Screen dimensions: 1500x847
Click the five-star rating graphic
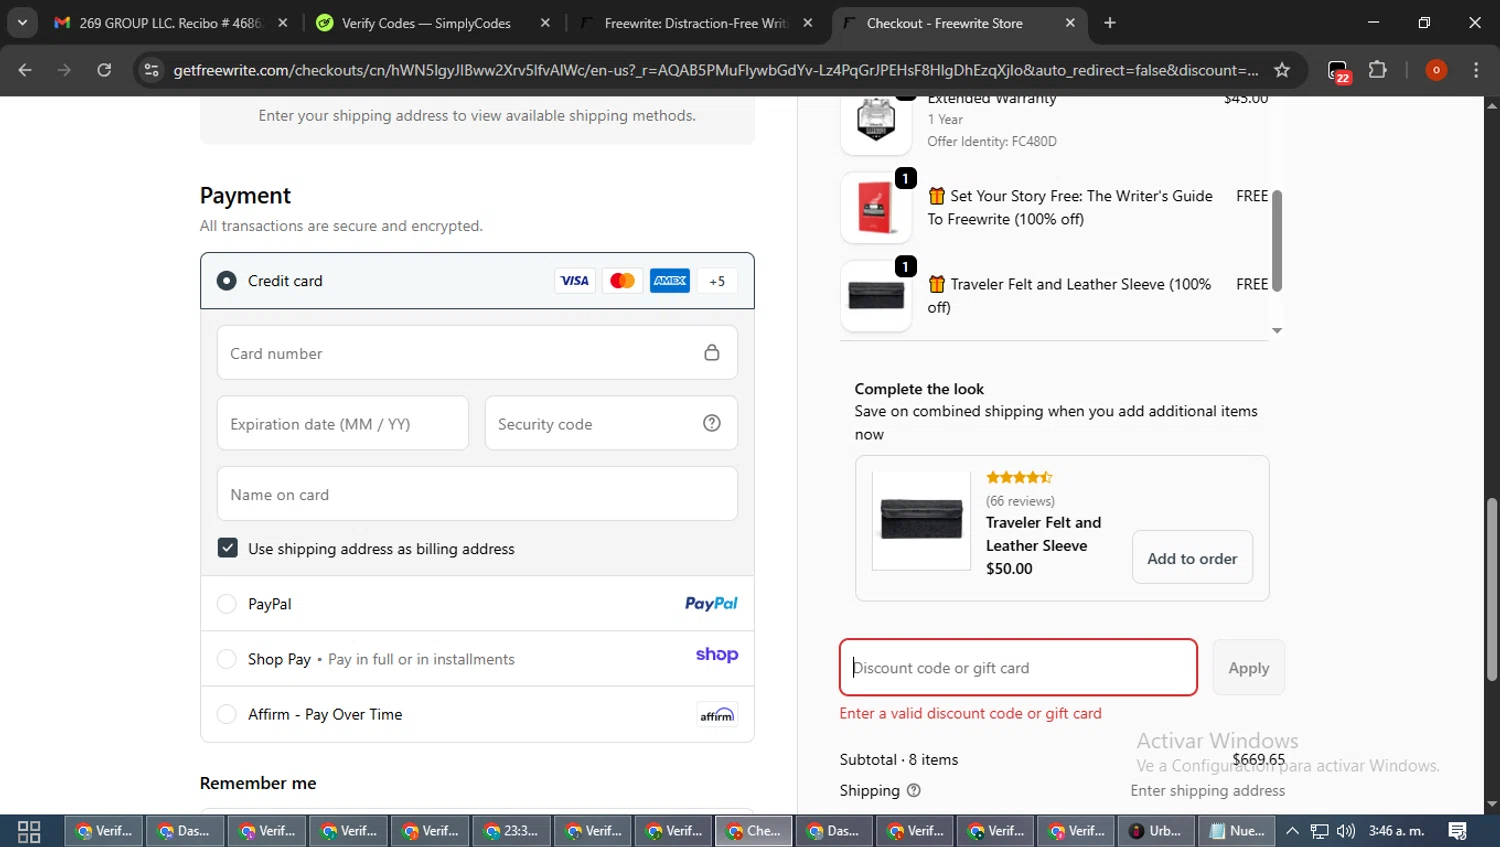(x=1019, y=477)
